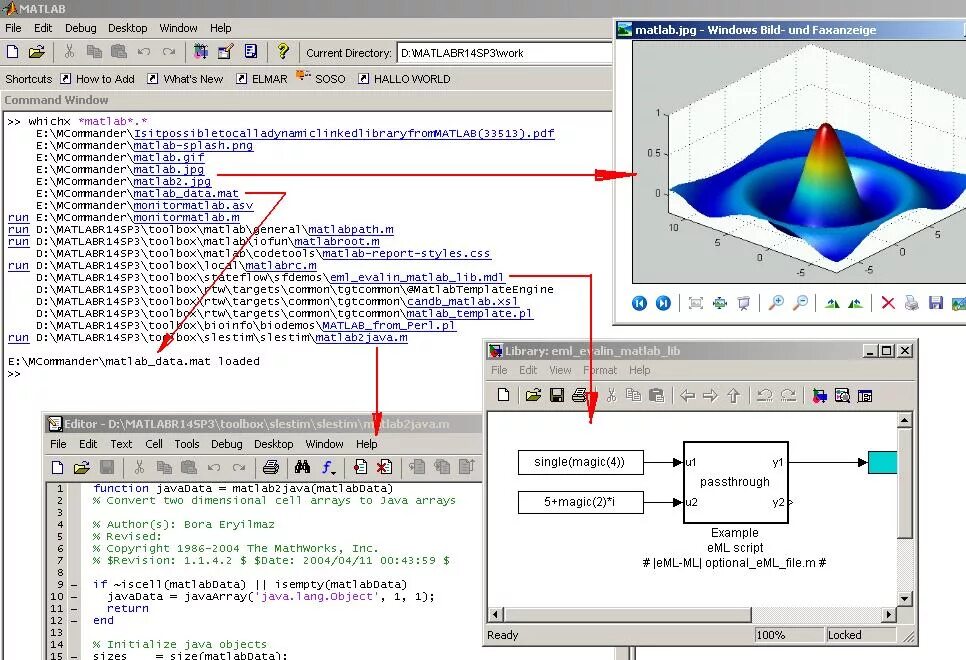Image resolution: width=966 pixels, height=660 pixels.
Task: Run the SOSO shortcut
Action: click(321, 78)
